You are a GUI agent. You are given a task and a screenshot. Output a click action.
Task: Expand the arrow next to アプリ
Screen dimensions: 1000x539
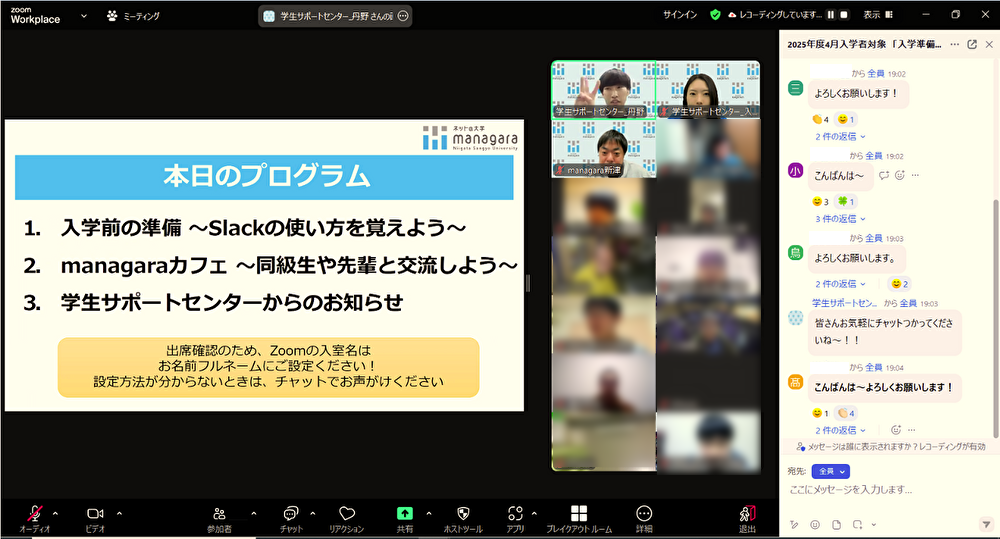[x=534, y=513]
